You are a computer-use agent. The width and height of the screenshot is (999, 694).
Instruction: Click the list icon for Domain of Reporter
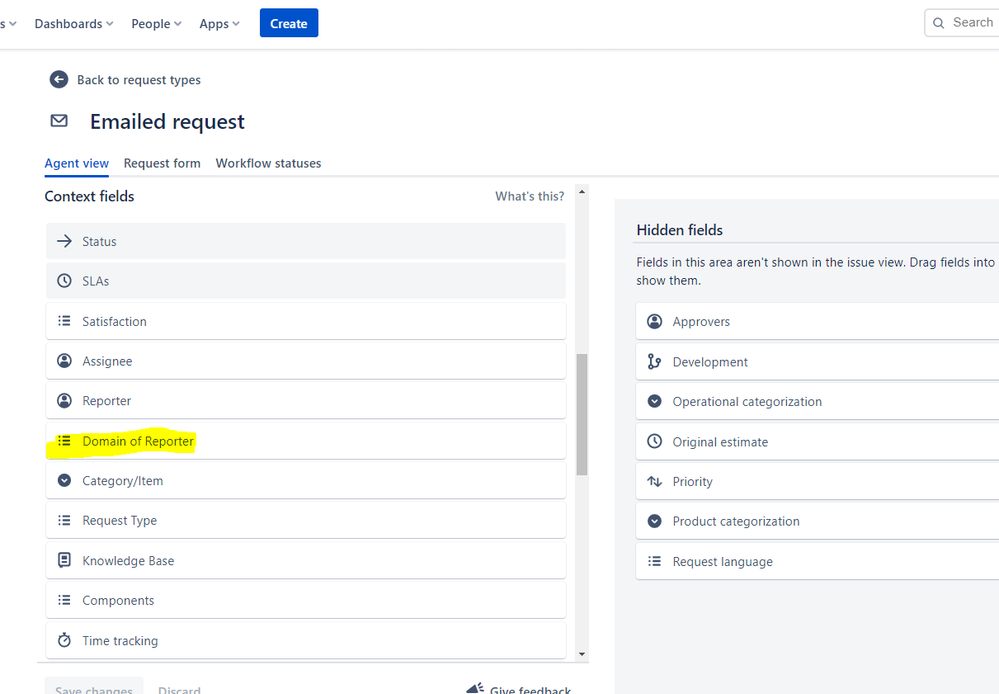(64, 440)
